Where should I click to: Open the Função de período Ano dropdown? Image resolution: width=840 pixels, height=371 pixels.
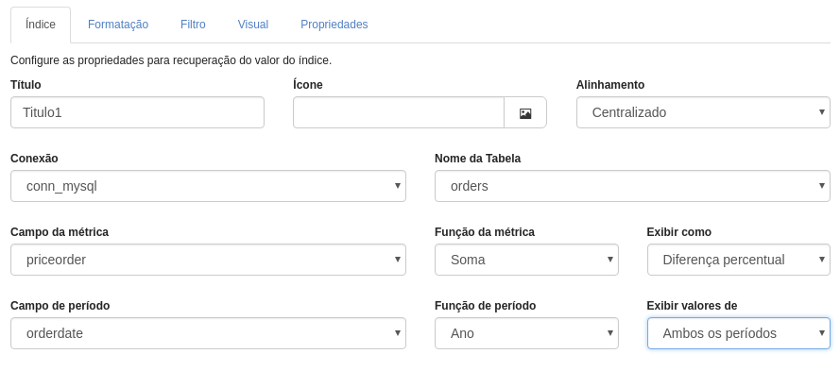coord(527,333)
